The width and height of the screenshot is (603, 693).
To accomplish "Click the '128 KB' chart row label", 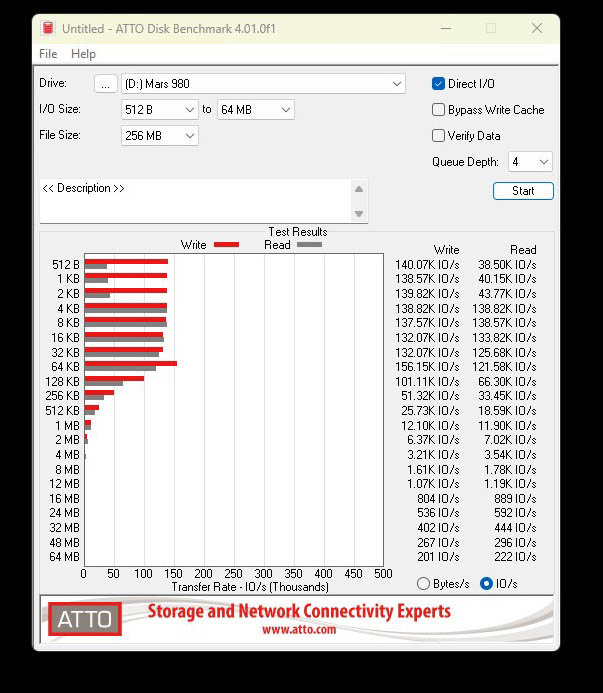I will pyautogui.click(x=62, y=381).
